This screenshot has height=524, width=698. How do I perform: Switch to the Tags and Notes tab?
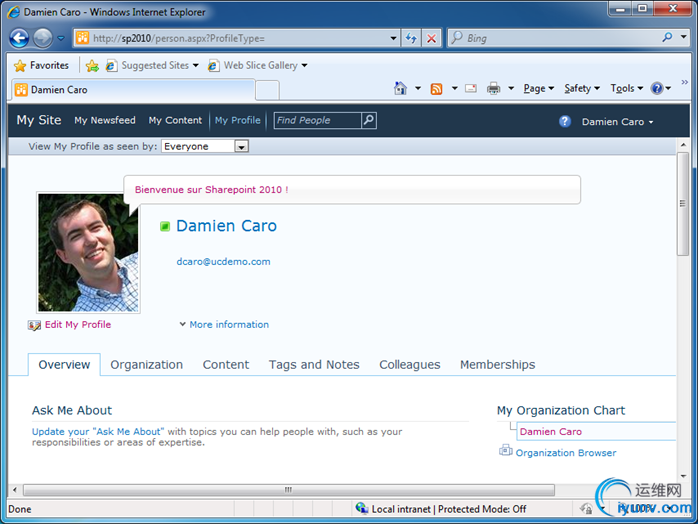[314, 365]
